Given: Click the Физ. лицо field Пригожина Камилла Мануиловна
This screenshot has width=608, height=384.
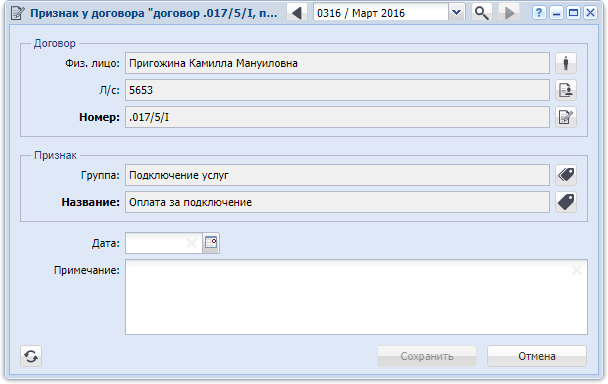Looking at the screenshot, I should tap(337, 63).
